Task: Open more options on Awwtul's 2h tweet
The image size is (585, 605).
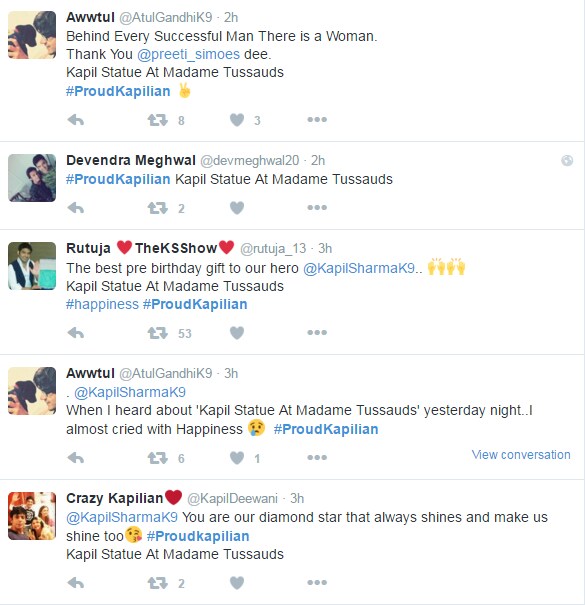Action: click(x=317, y=120)
